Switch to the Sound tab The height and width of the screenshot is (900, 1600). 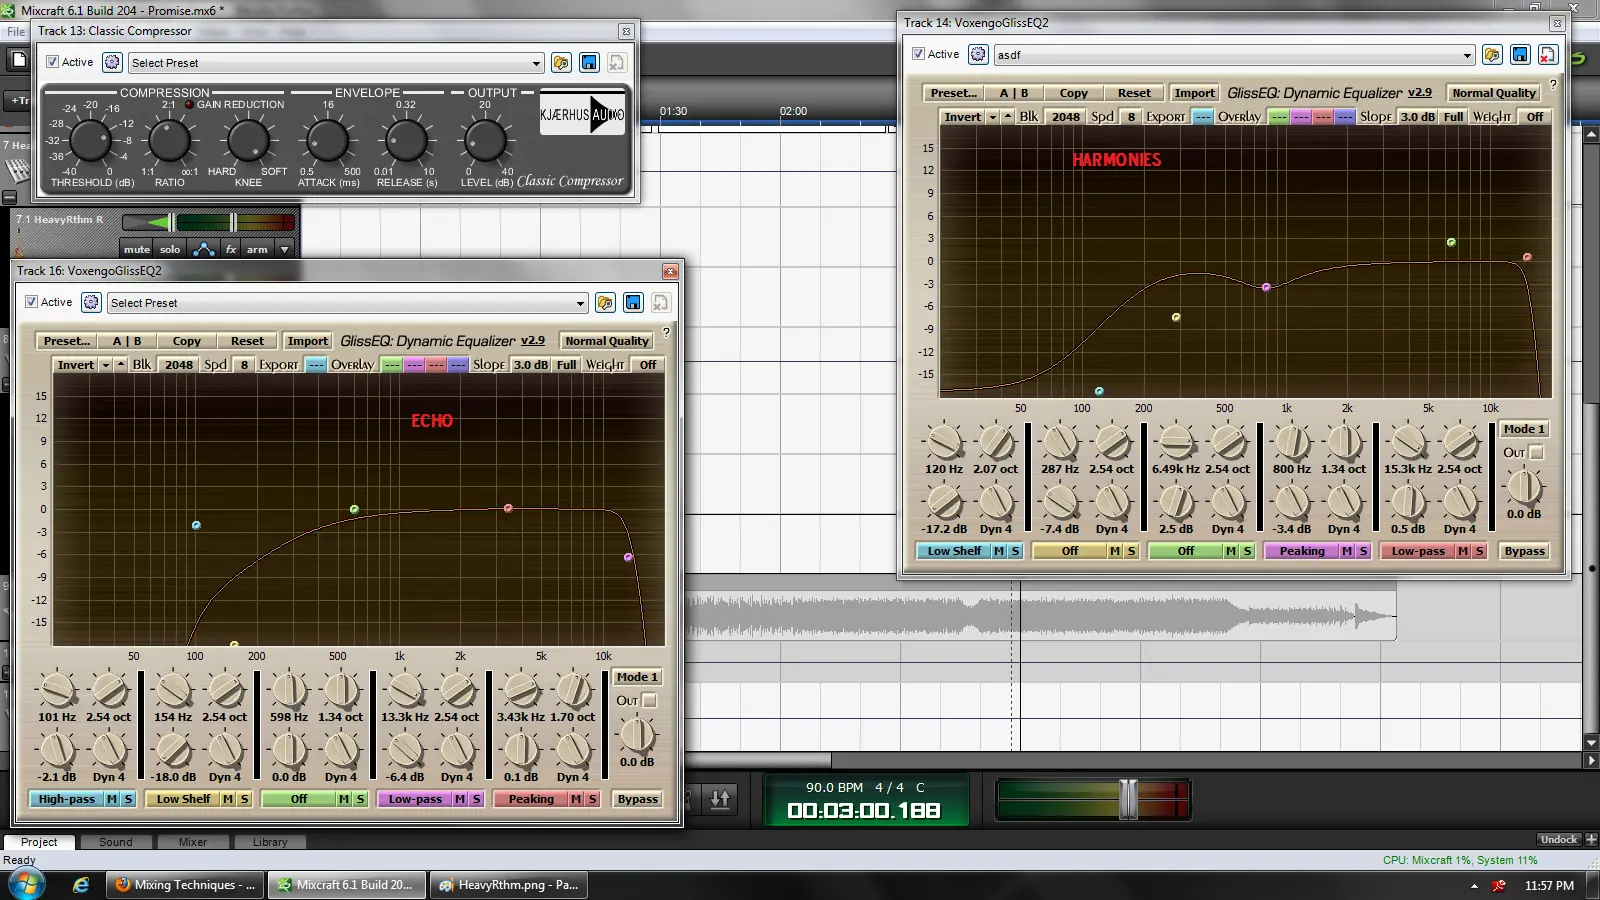pyautogui.click(x=115, y=842)
